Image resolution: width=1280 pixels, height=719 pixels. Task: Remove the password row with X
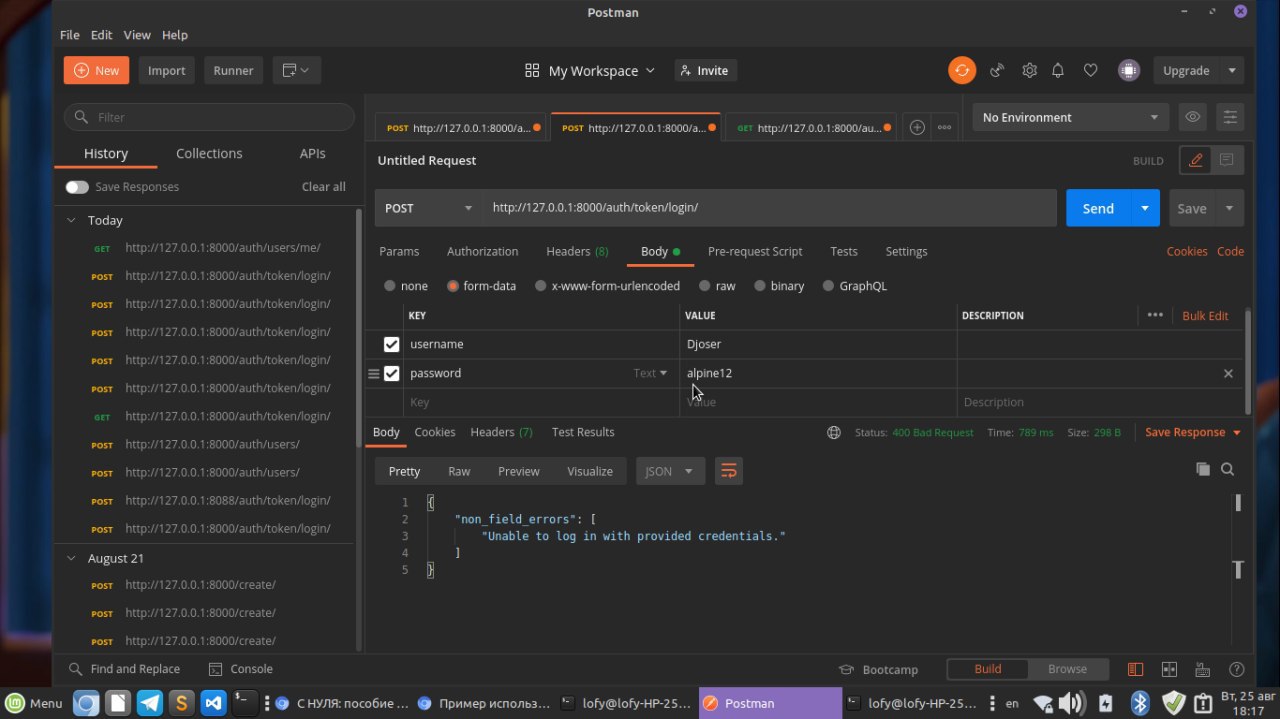1228,373
